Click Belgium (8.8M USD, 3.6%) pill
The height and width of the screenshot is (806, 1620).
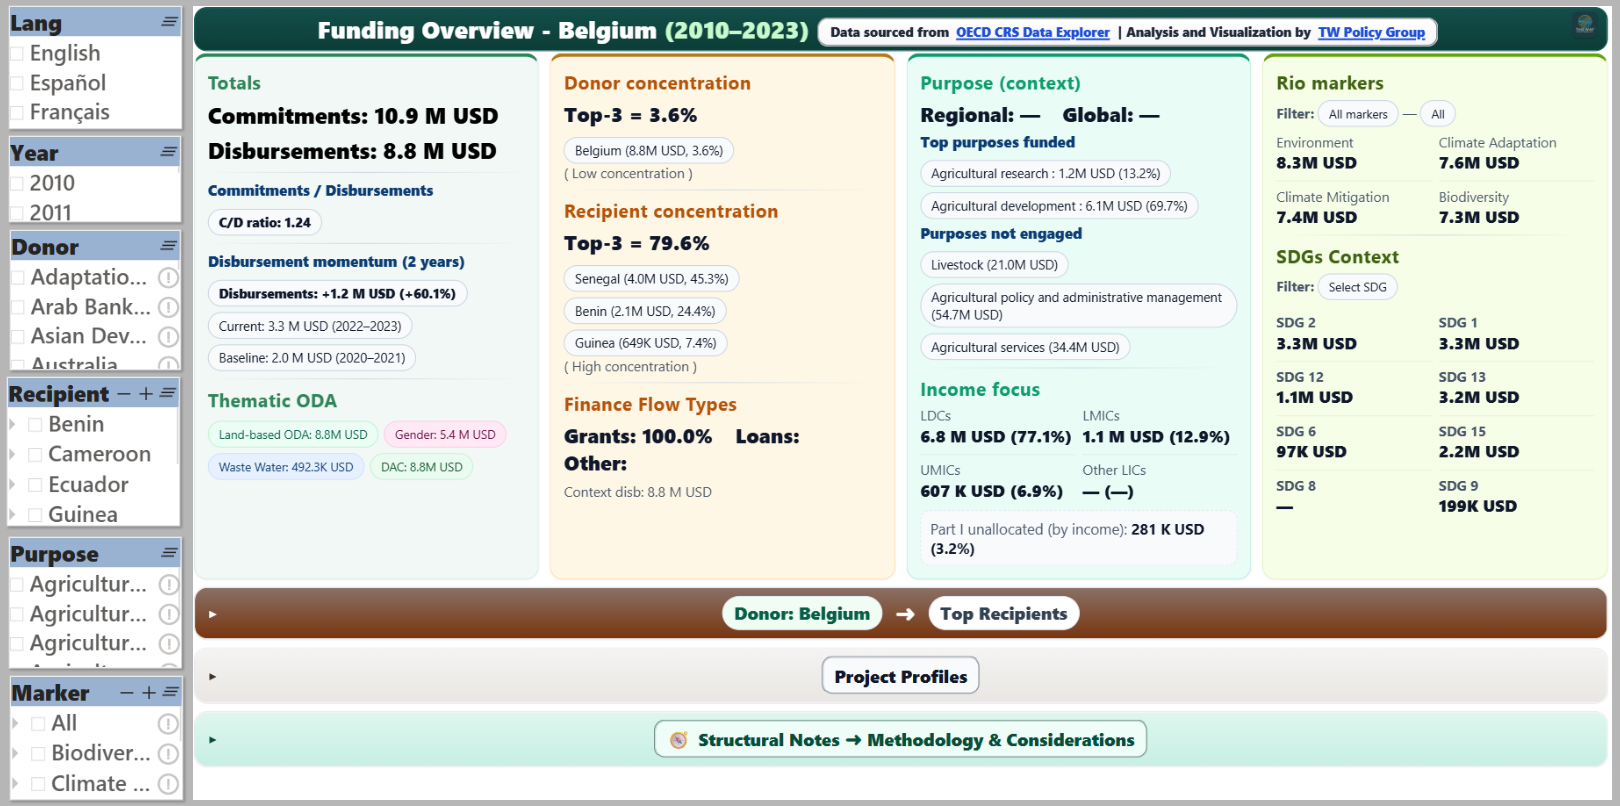pos(649,151)
